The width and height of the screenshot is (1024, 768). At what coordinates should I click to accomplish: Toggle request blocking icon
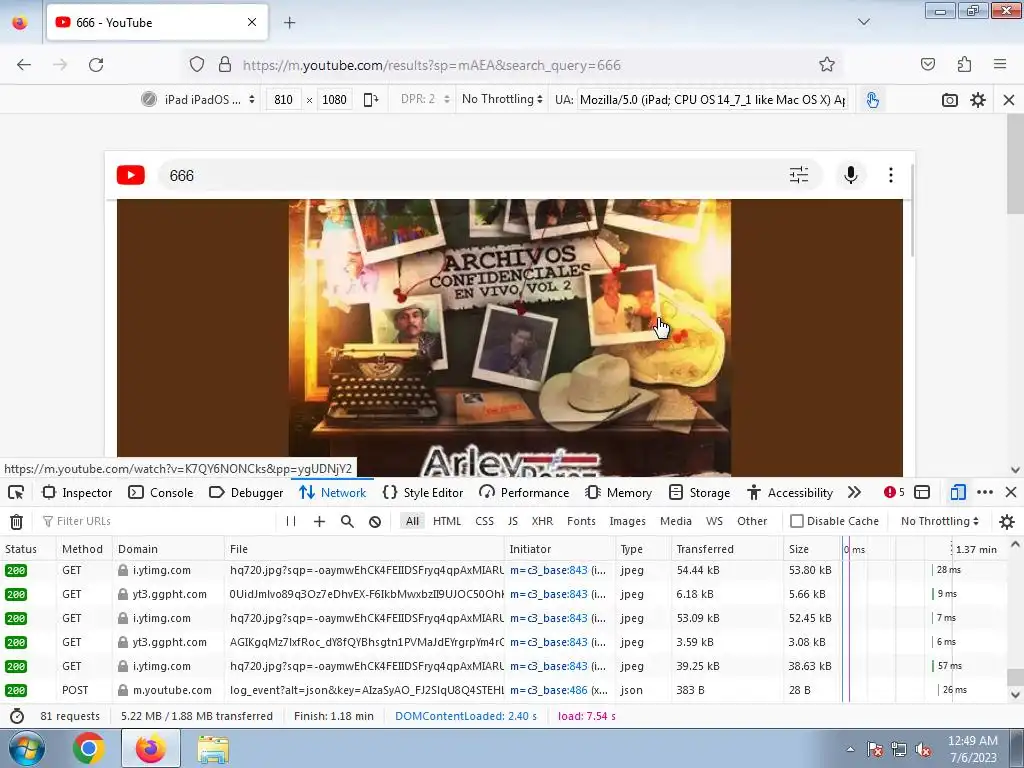(375, 521)
